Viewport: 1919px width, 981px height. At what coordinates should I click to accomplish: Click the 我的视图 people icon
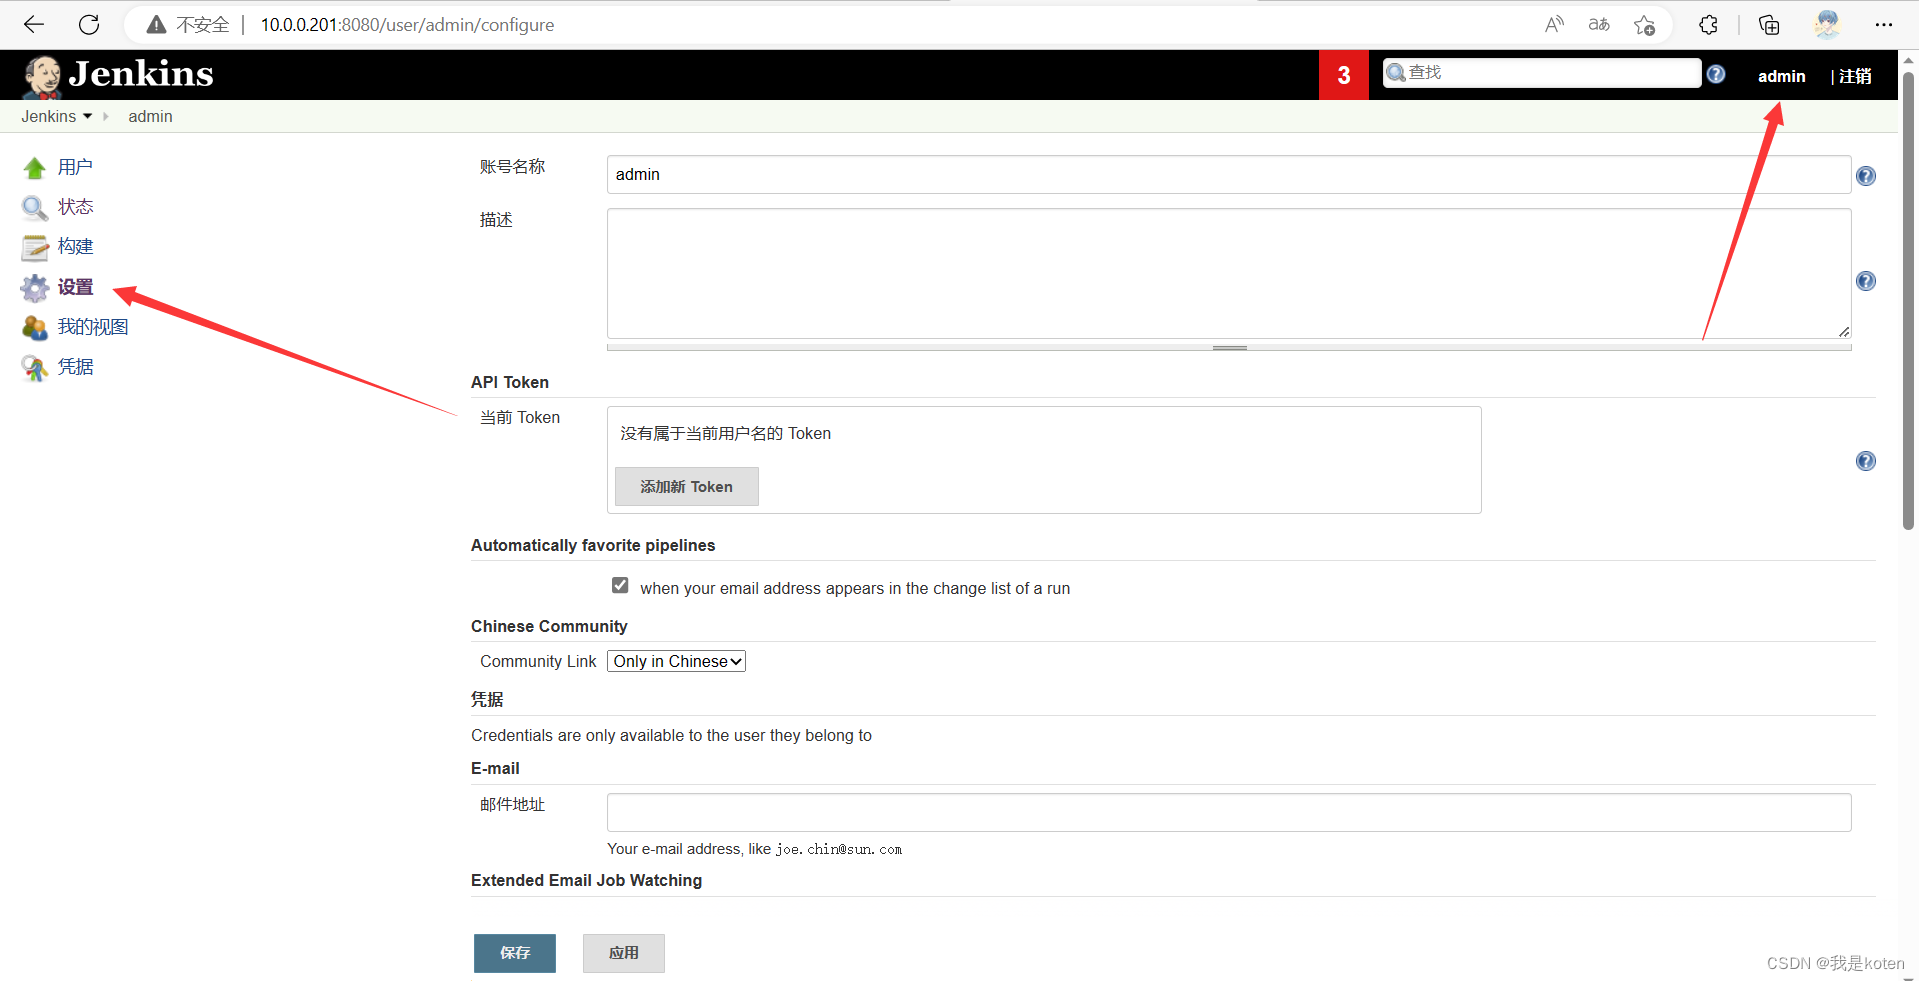pyautogui.click(x=35, y=328)
